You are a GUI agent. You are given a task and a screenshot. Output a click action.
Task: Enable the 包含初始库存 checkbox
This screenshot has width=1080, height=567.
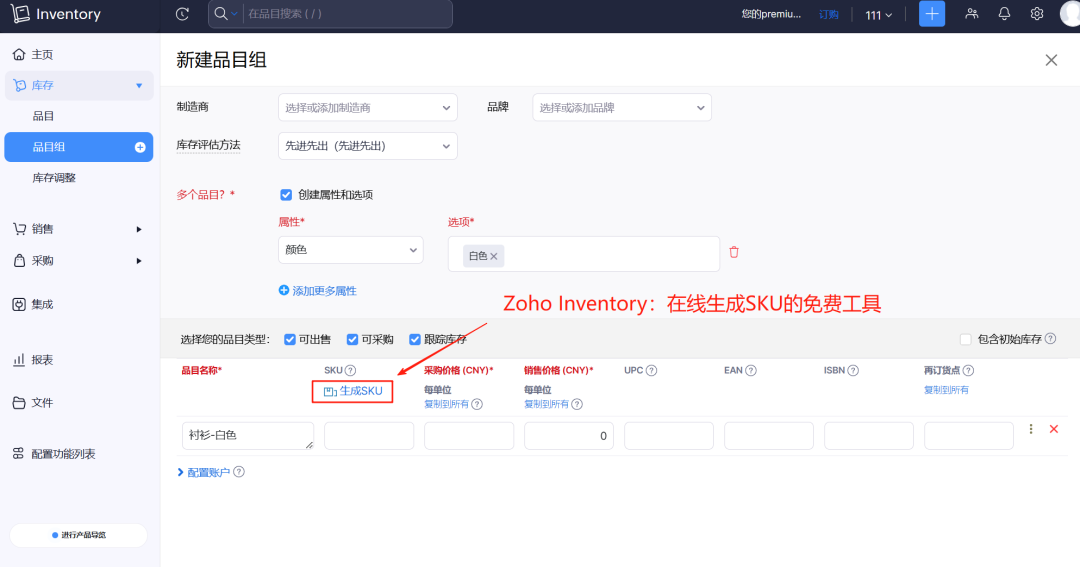966,339
